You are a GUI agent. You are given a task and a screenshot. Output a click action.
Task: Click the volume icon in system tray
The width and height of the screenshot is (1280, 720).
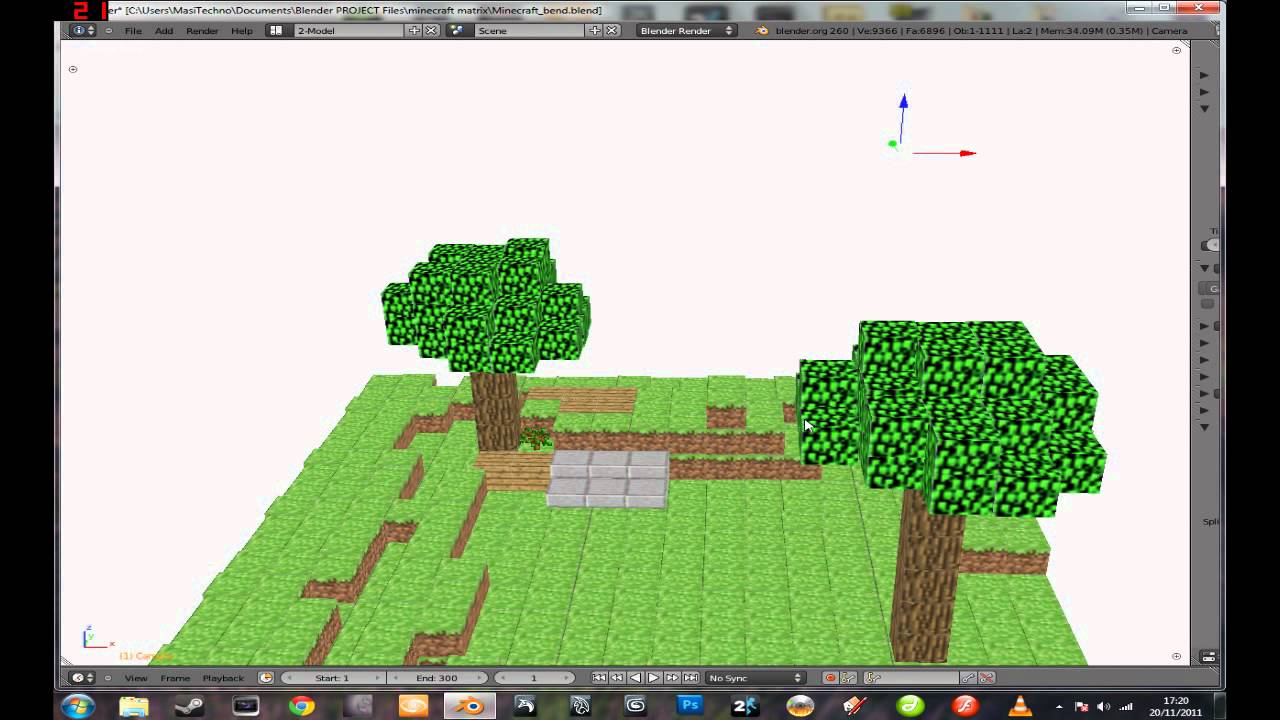pos(1104,707)
